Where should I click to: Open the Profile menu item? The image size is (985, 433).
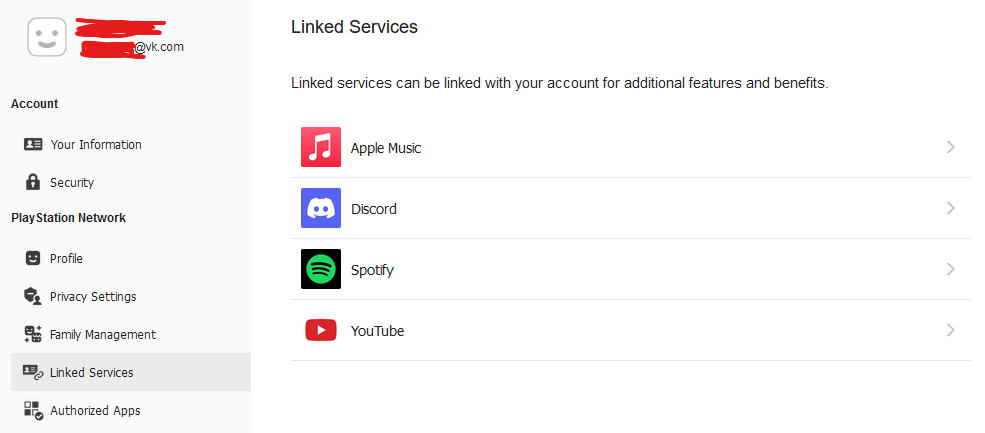66,258
